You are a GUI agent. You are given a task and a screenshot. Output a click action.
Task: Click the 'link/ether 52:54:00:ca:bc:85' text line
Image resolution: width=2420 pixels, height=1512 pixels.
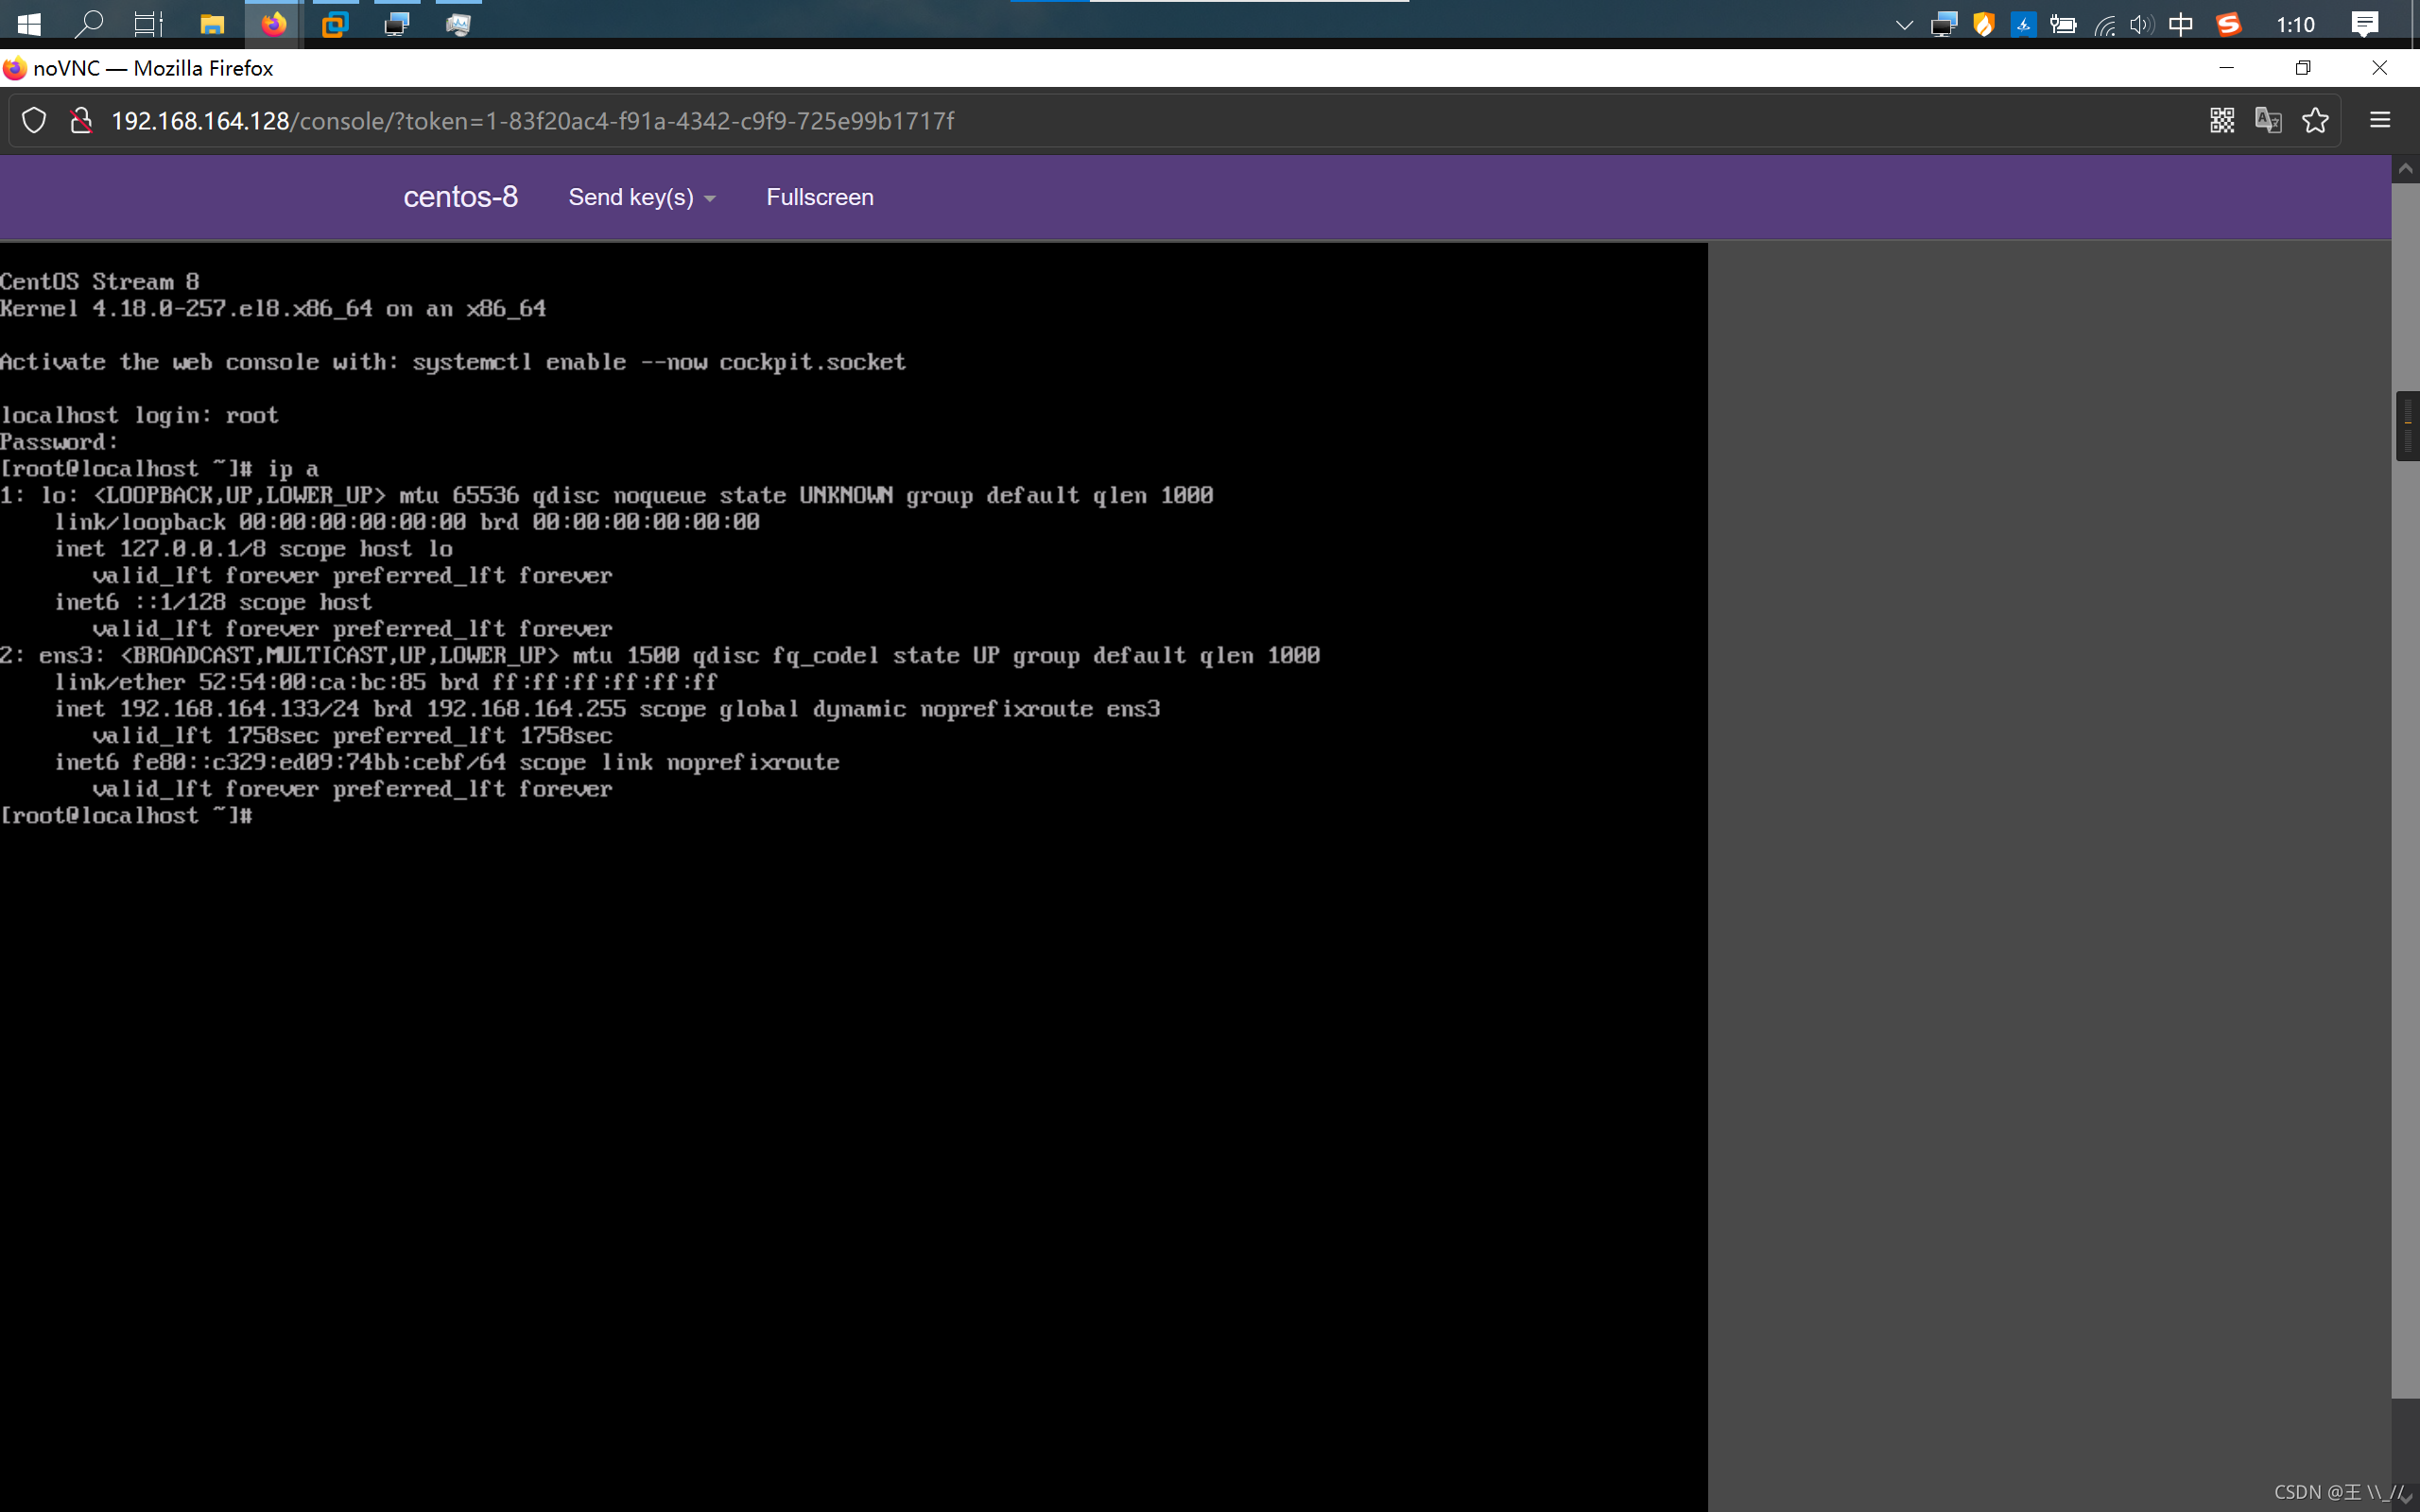[386, 682]
